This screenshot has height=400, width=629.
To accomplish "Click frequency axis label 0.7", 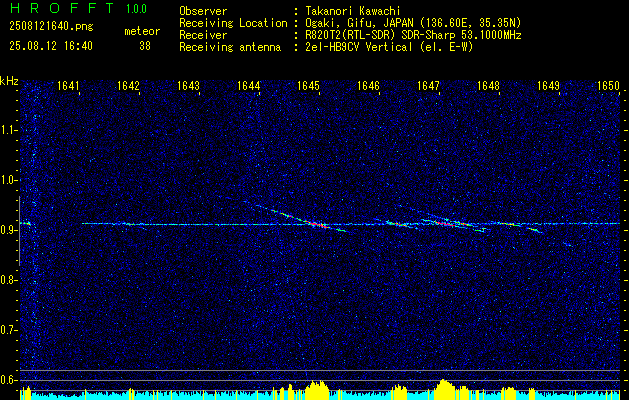I will (7, 330).
